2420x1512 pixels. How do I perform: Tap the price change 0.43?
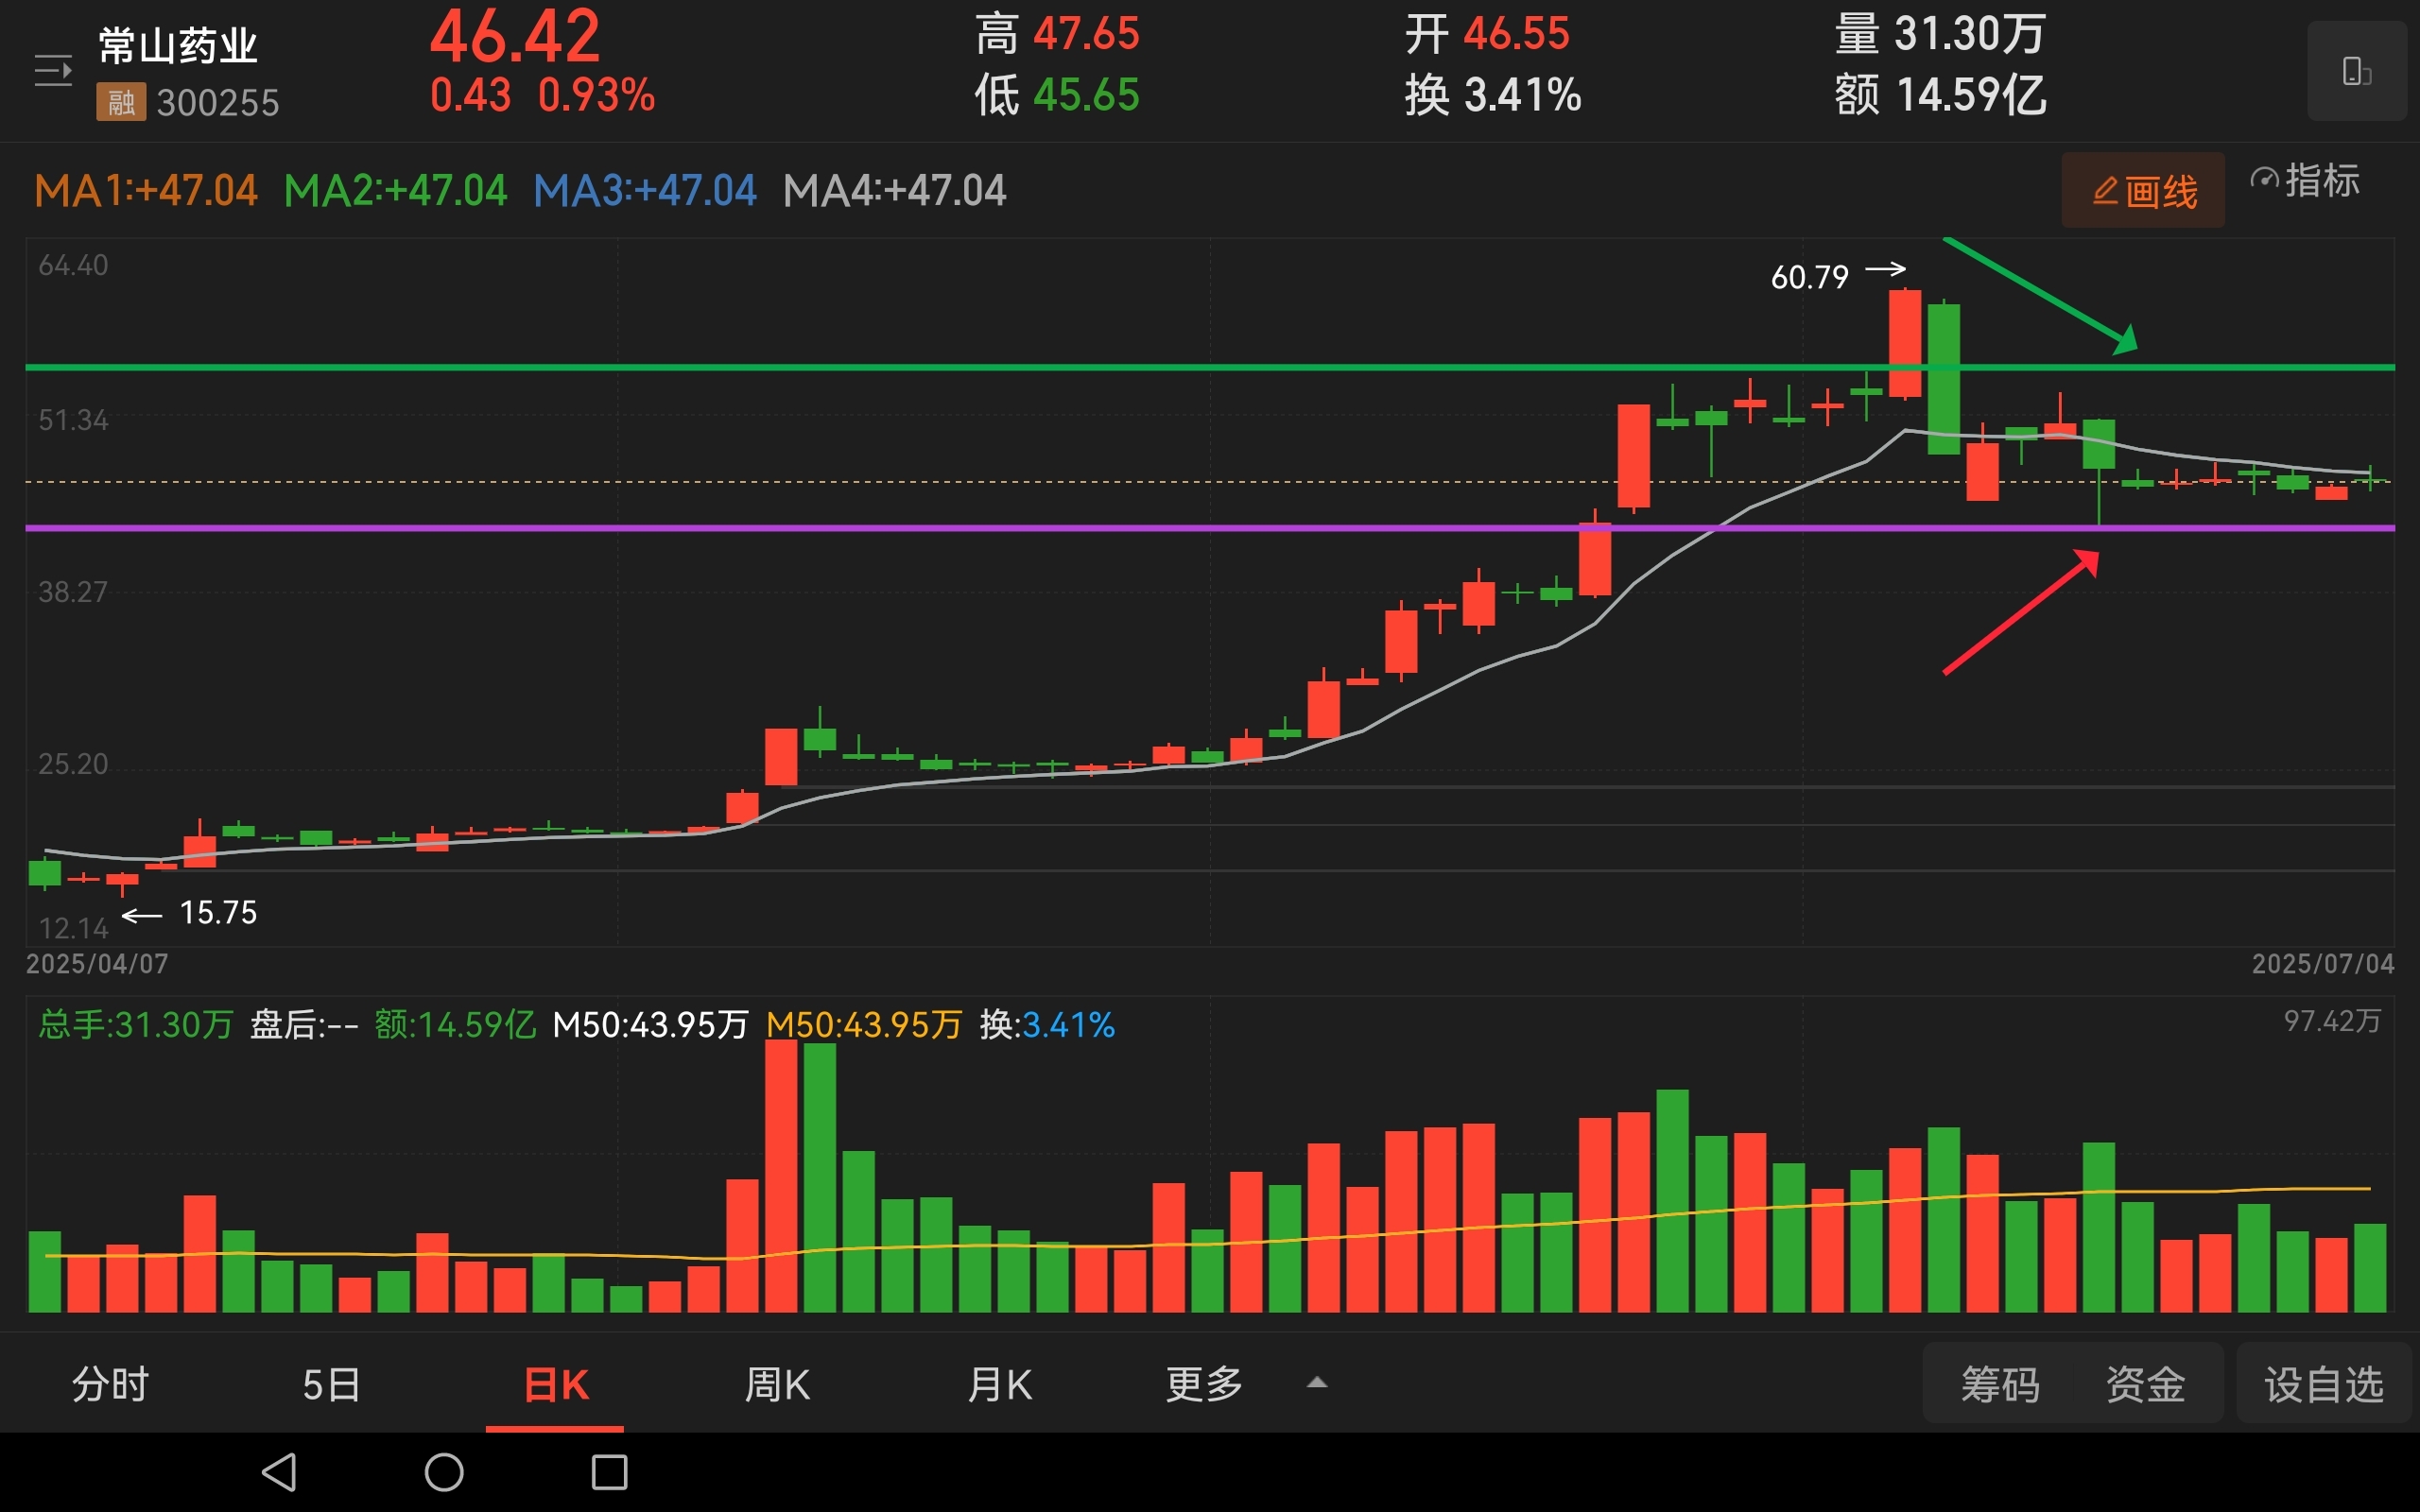[x=470, y=95]
